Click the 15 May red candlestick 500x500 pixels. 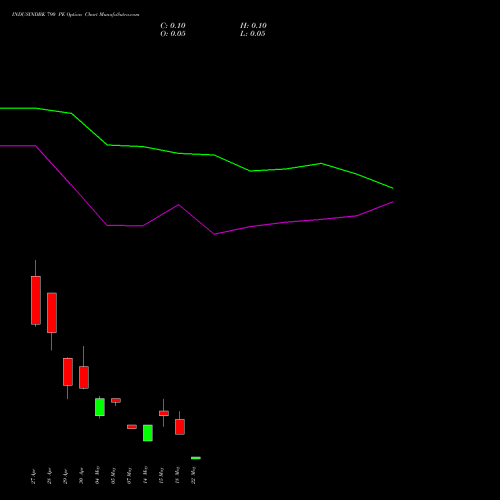pos(164,413)
